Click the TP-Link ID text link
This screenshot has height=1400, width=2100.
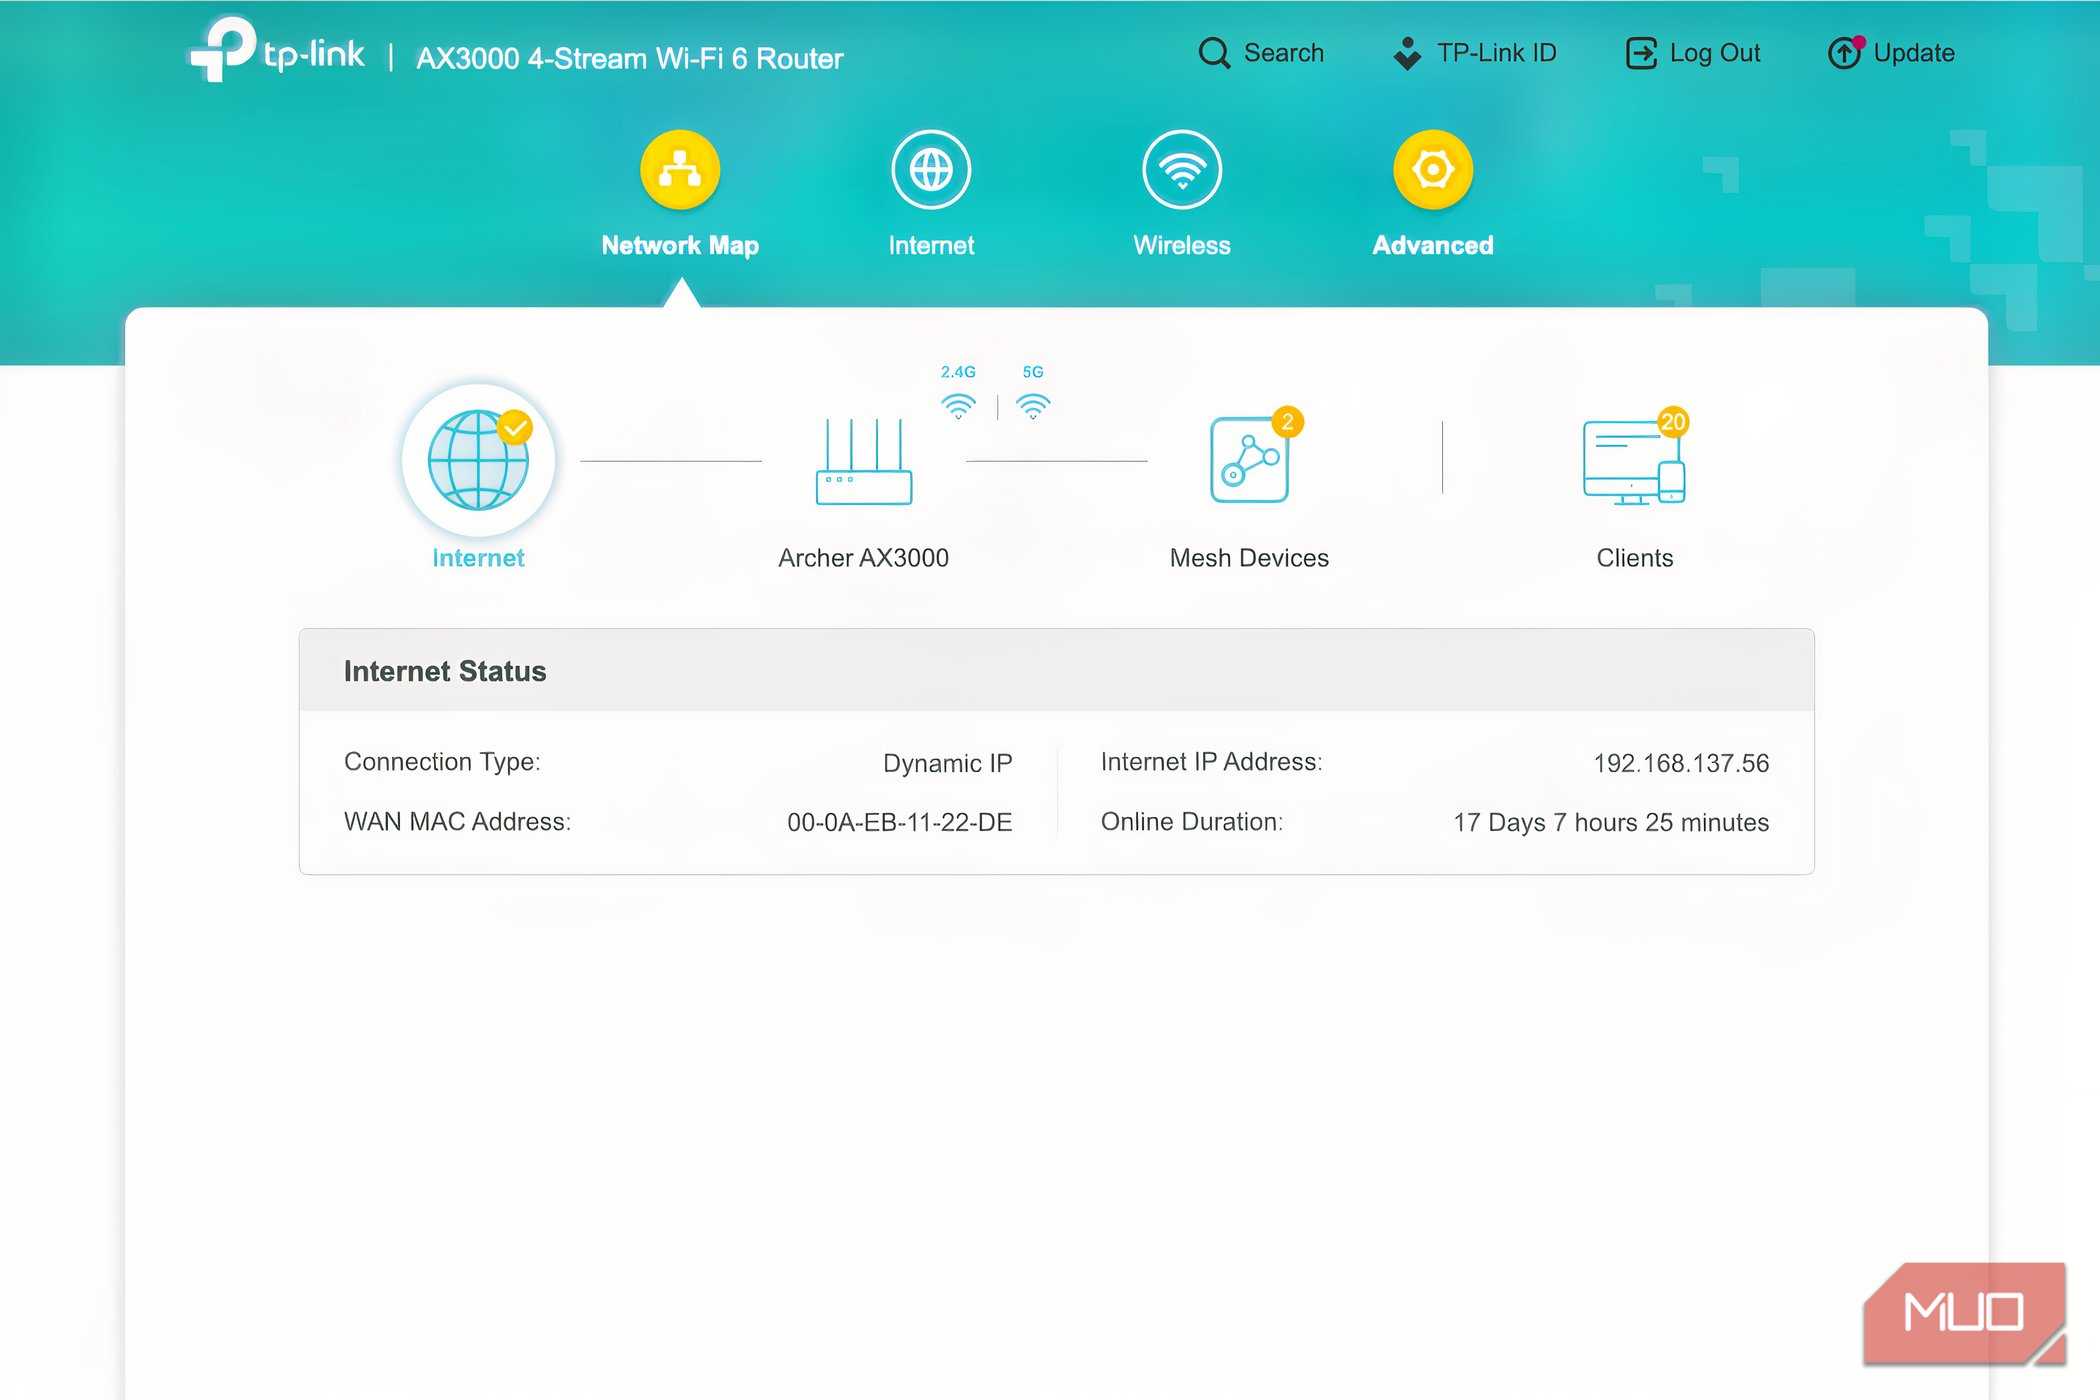1497,53
